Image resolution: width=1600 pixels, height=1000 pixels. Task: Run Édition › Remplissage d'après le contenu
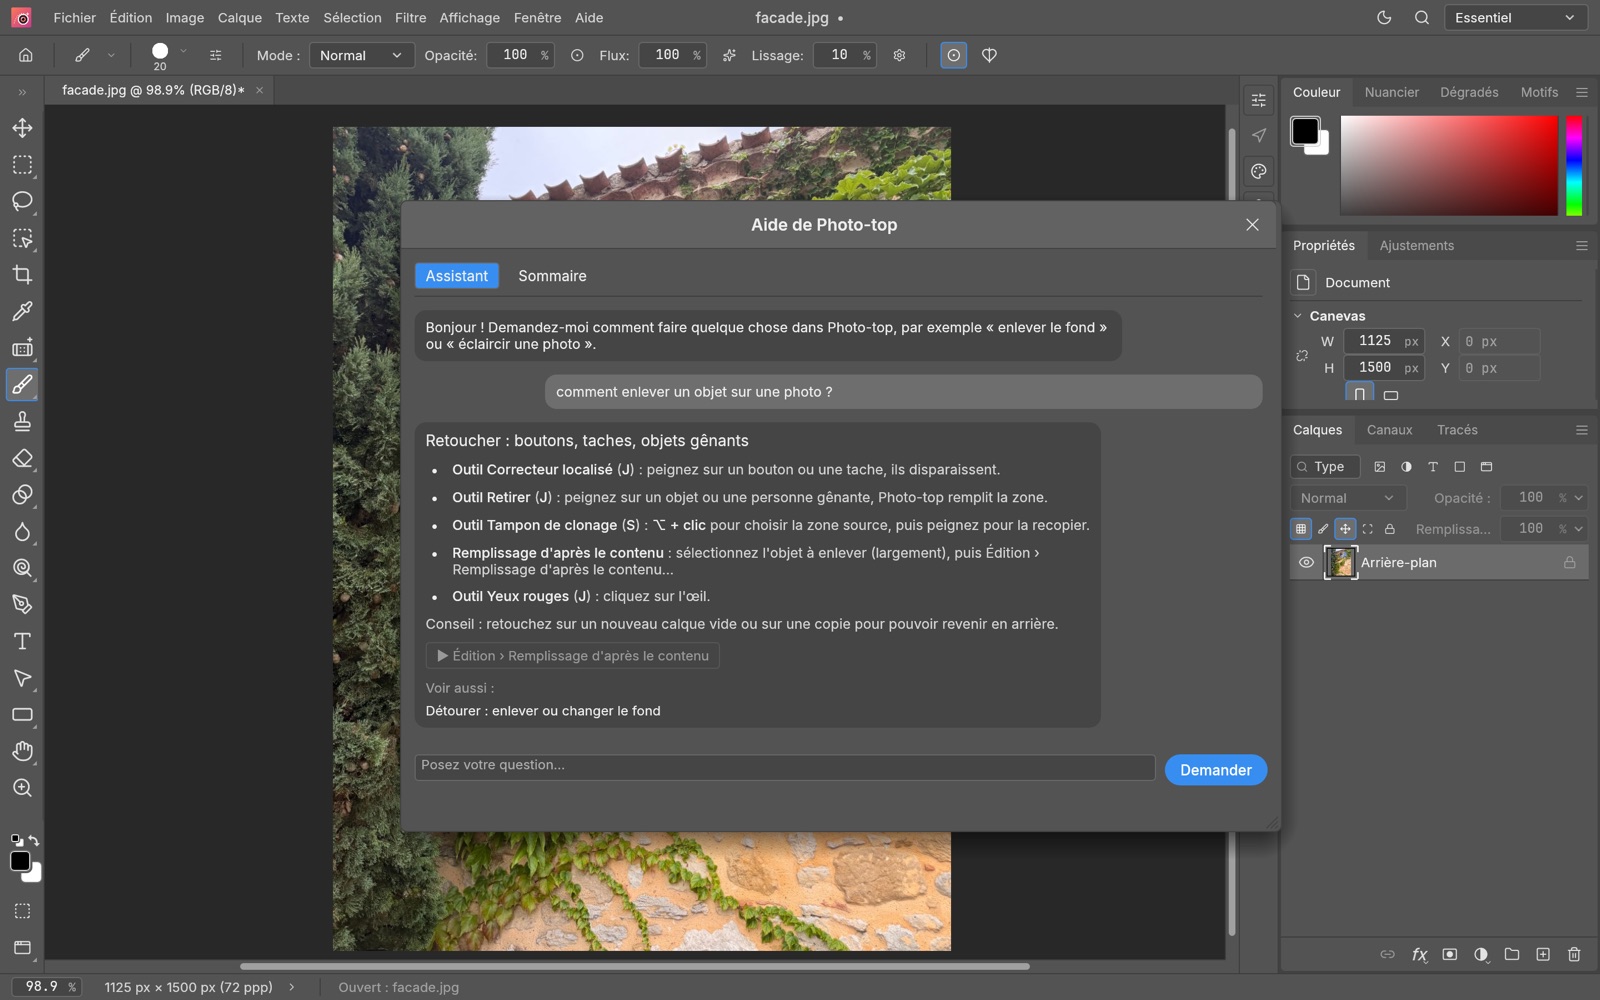[572, 656]
